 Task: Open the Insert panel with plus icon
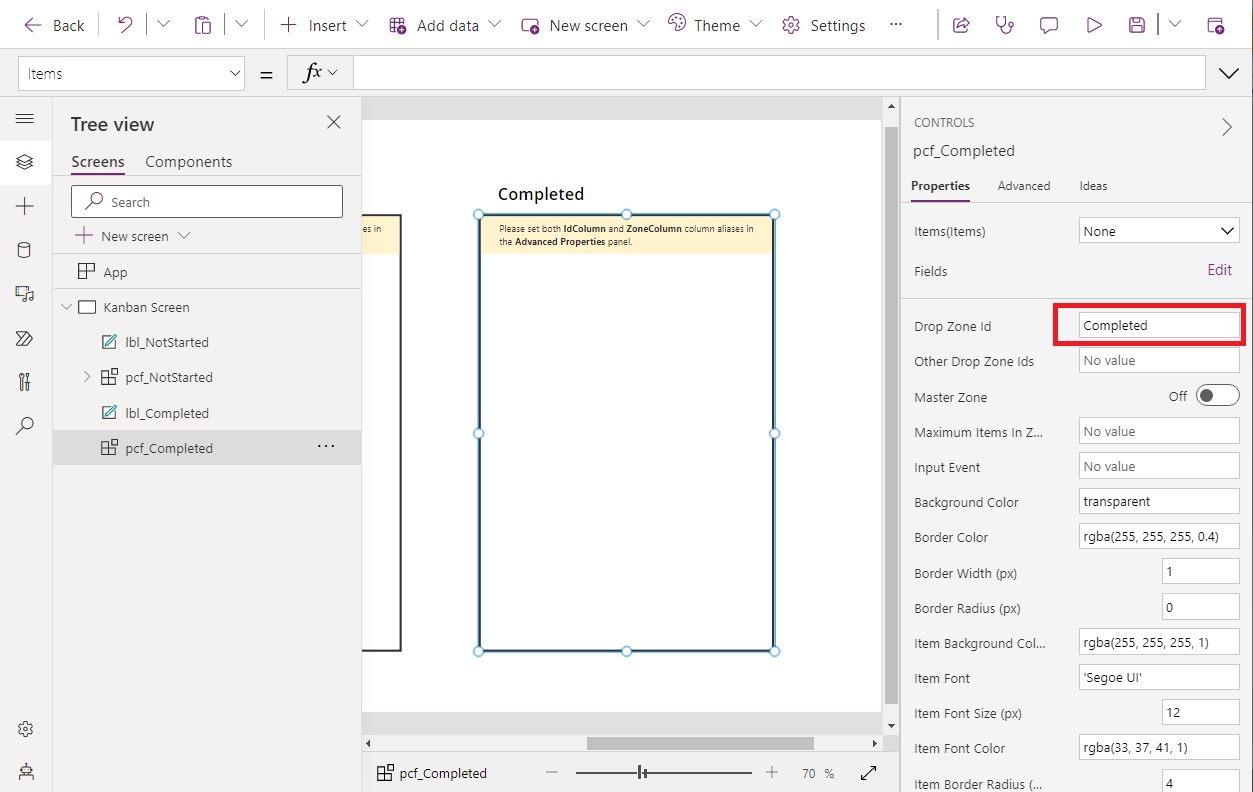point(26,206)
